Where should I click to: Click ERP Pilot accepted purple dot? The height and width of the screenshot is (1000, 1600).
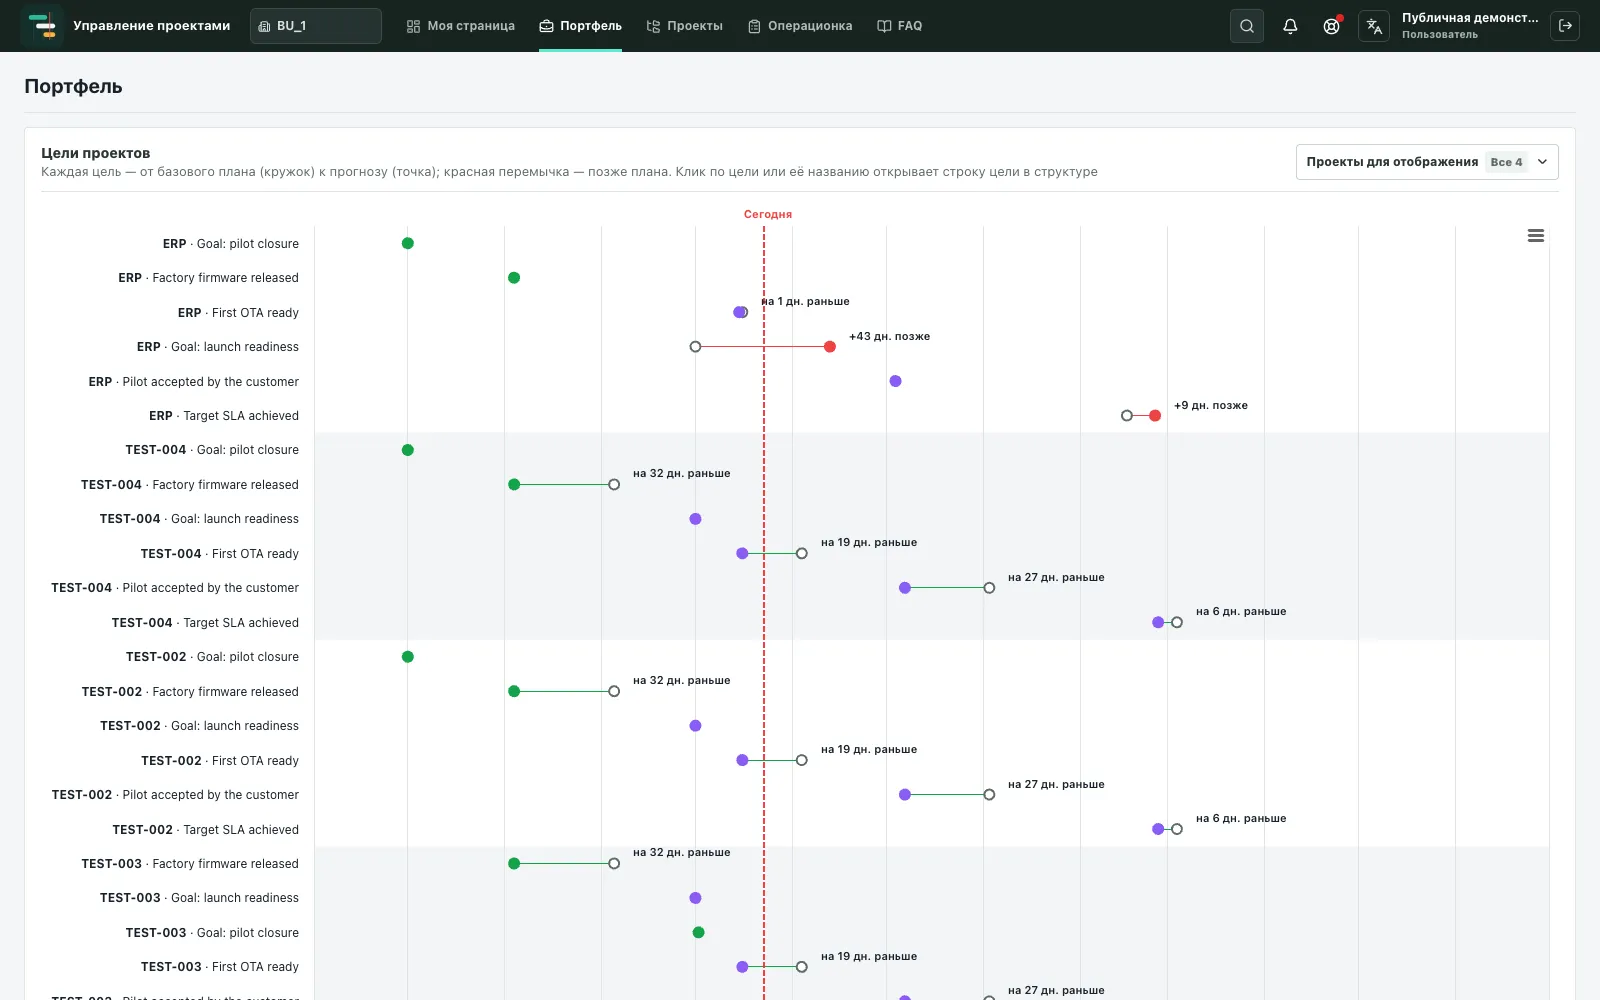coord(895,381)
